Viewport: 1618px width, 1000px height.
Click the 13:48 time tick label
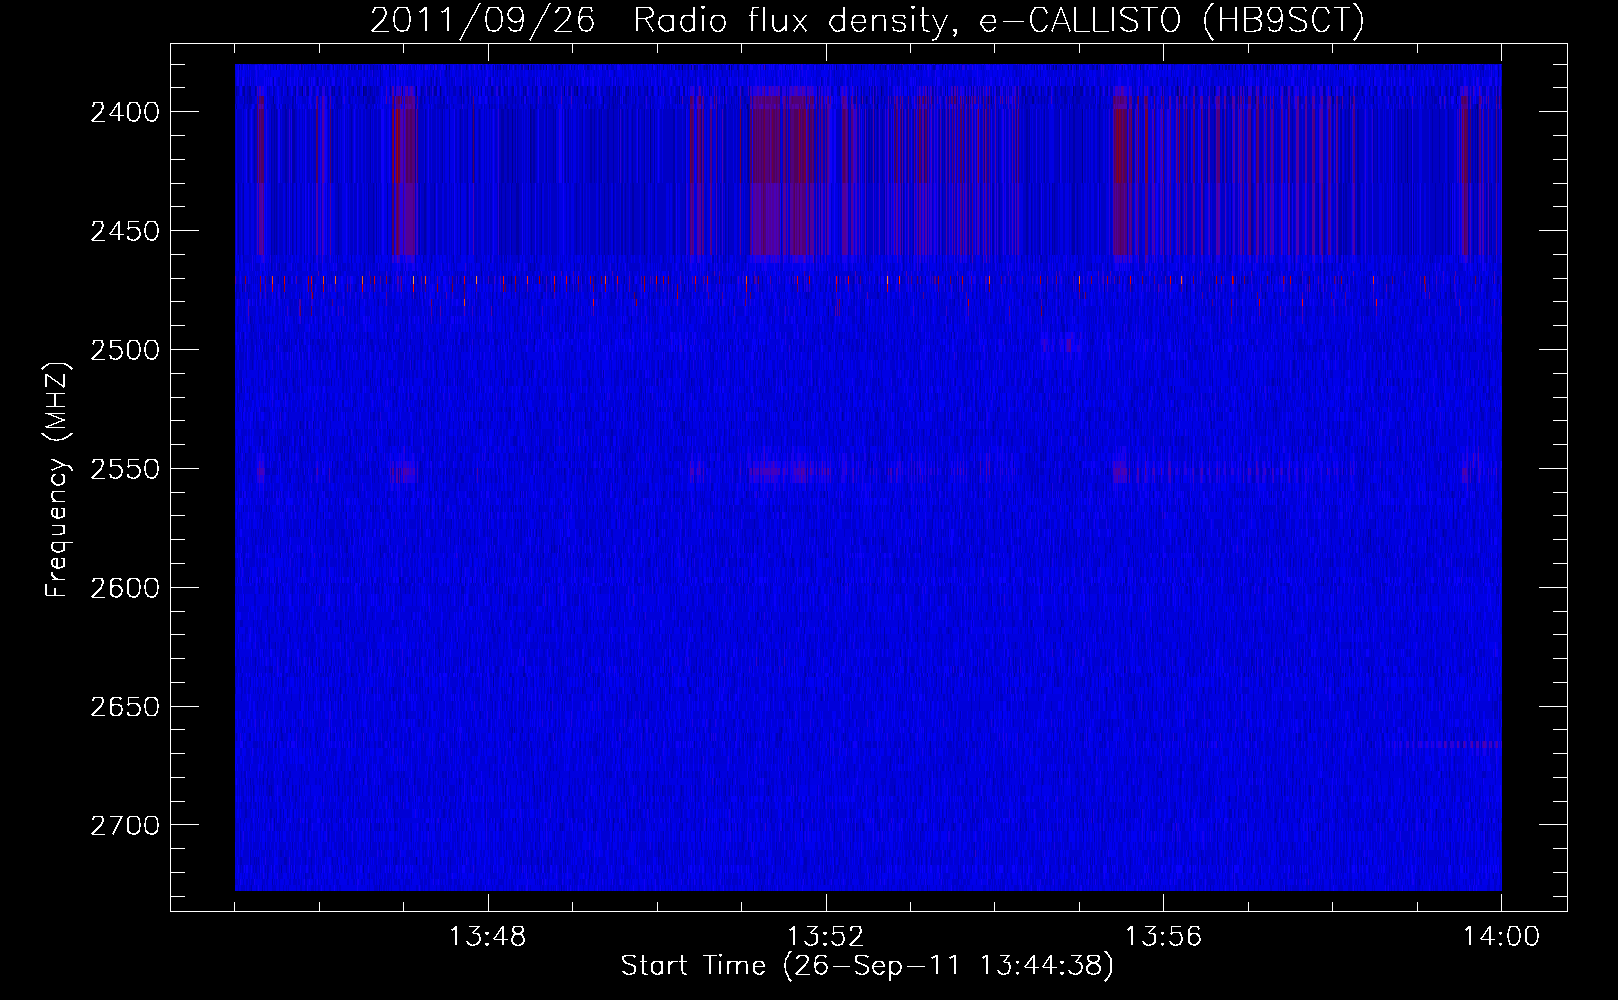pos(488,937)
